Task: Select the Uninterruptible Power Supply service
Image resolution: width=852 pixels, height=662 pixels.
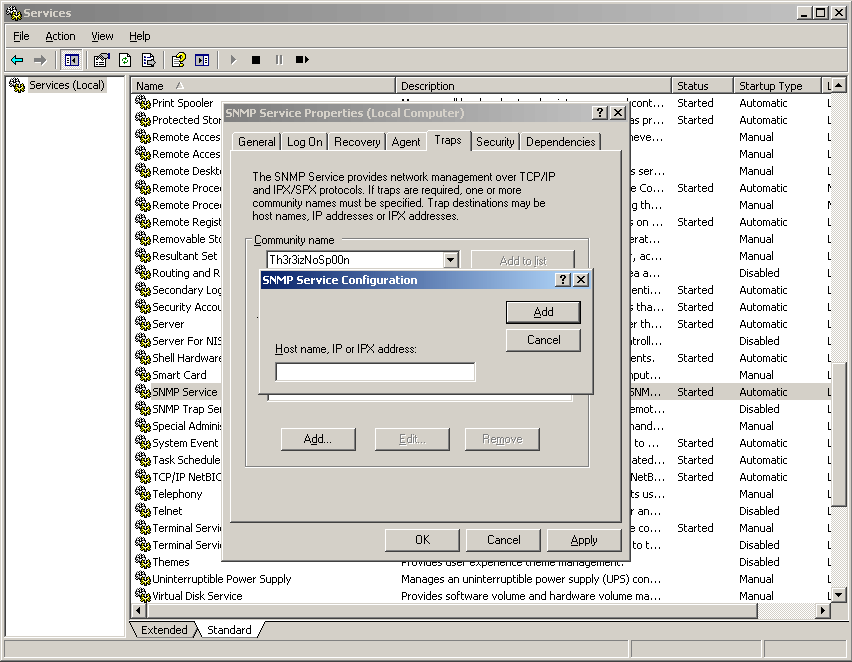Action: (221, 579)
